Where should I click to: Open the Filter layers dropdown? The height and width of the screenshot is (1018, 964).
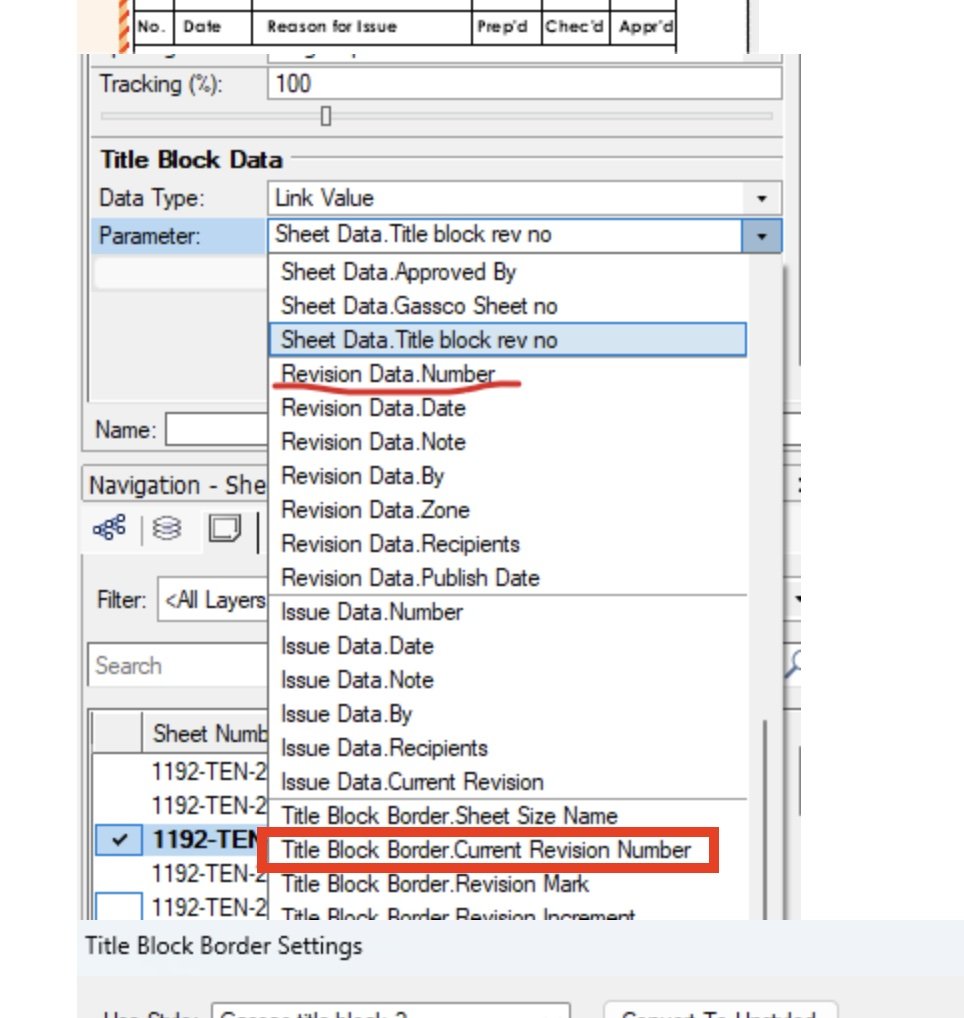(x=210, y=600)
